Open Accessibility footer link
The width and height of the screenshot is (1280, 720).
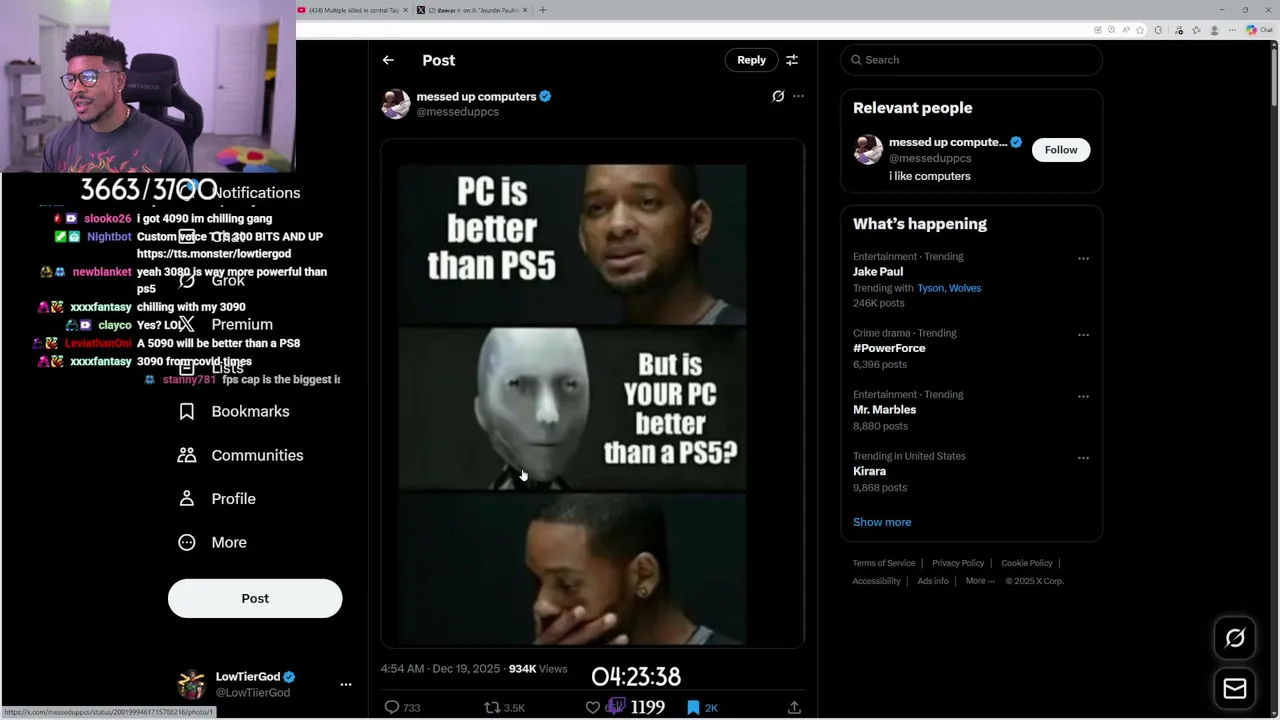click(x=877, y=581)
